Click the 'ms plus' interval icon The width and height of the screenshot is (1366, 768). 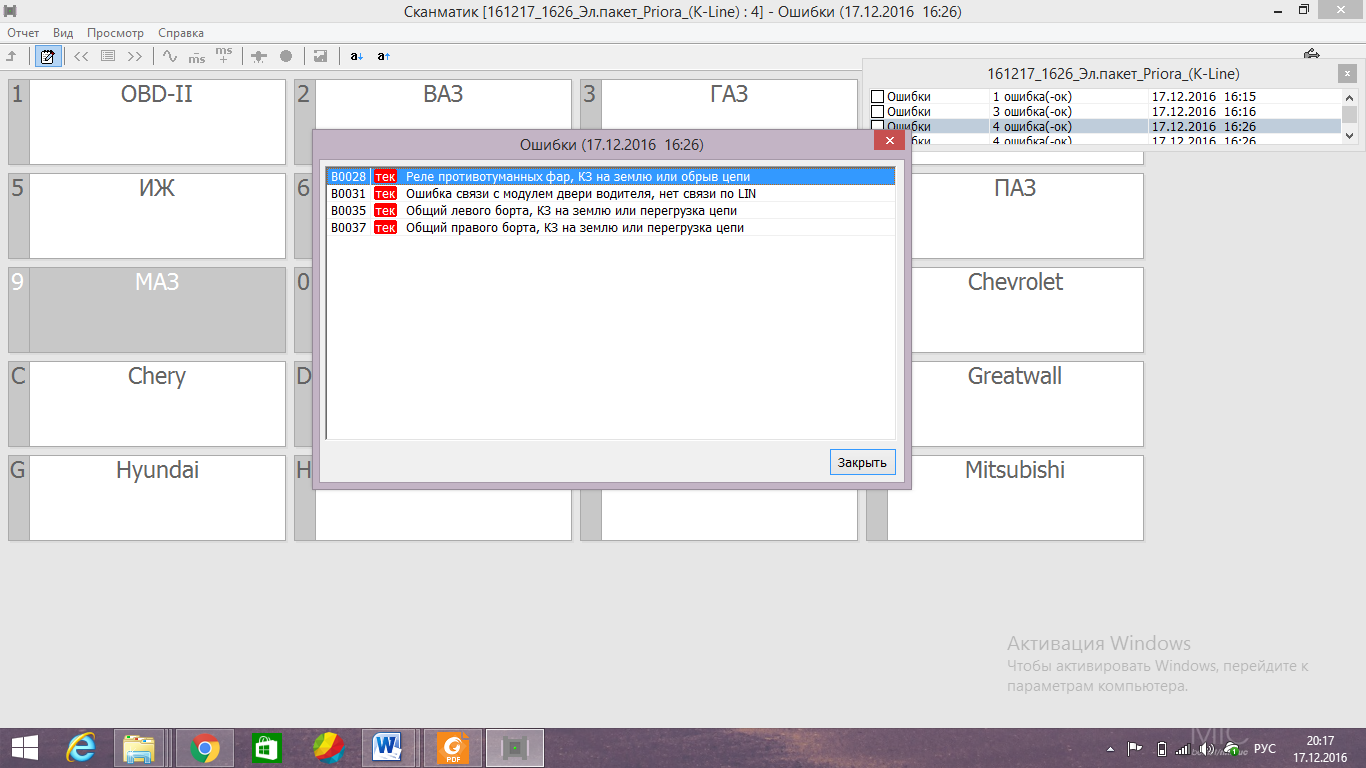pyautogui.click(x=223, y=56)
